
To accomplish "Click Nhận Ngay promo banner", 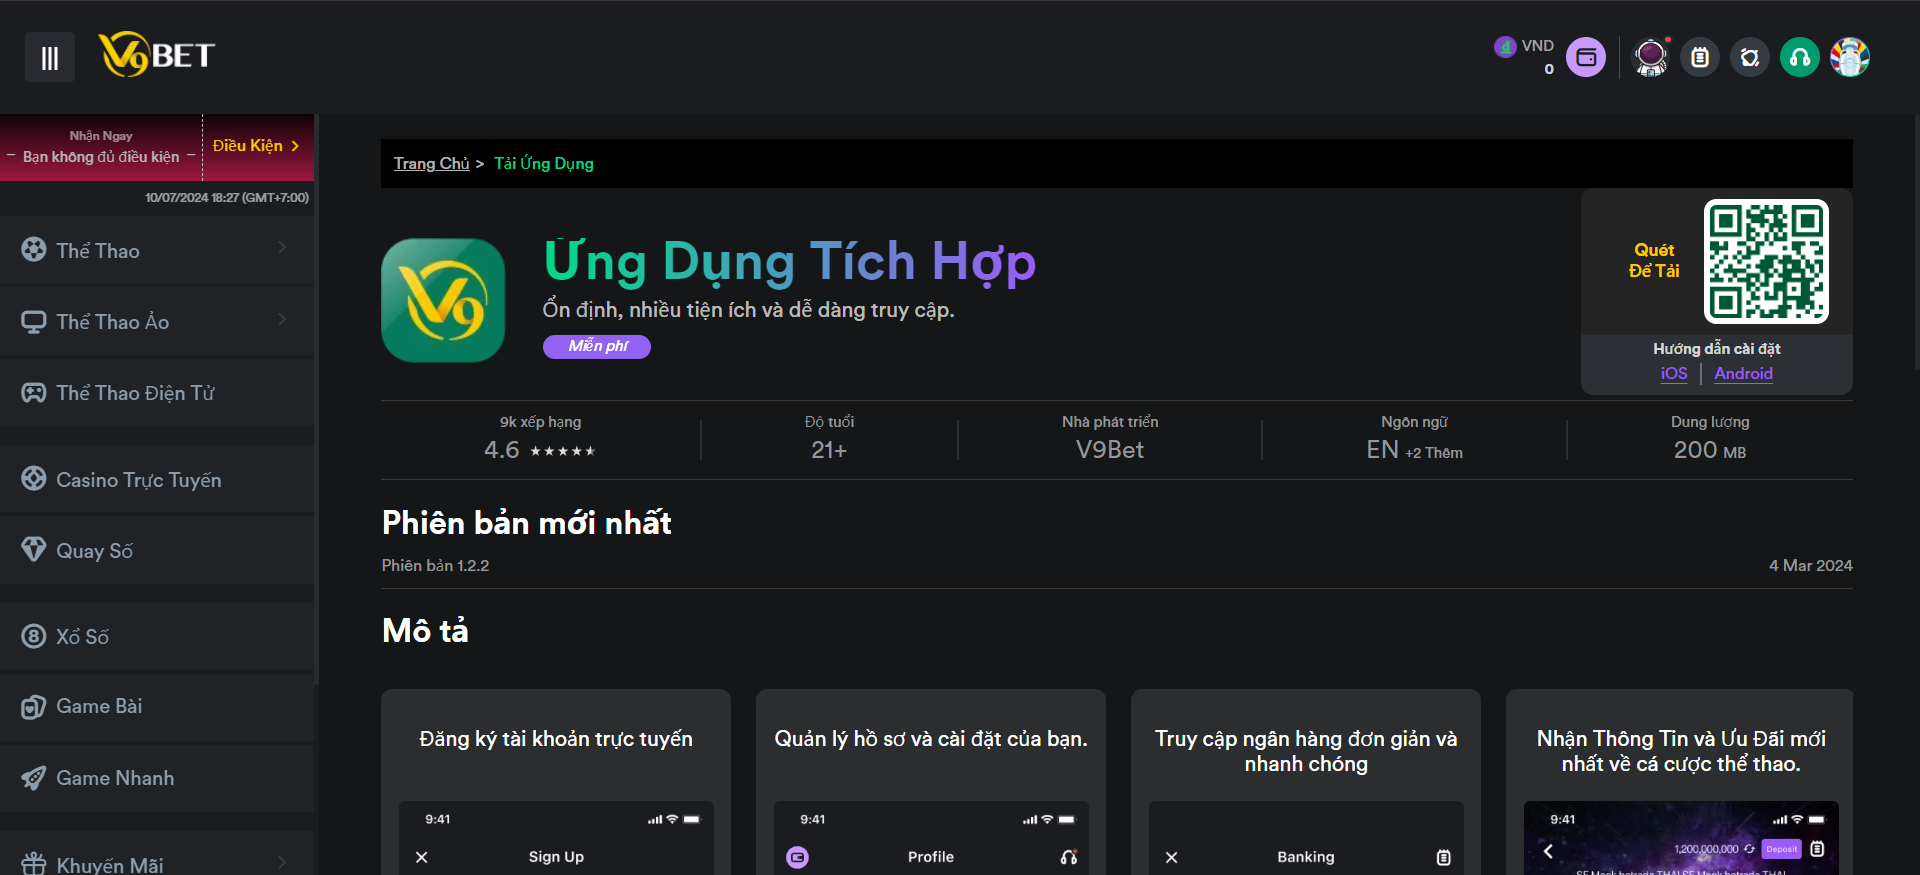I will pos(101,147).
